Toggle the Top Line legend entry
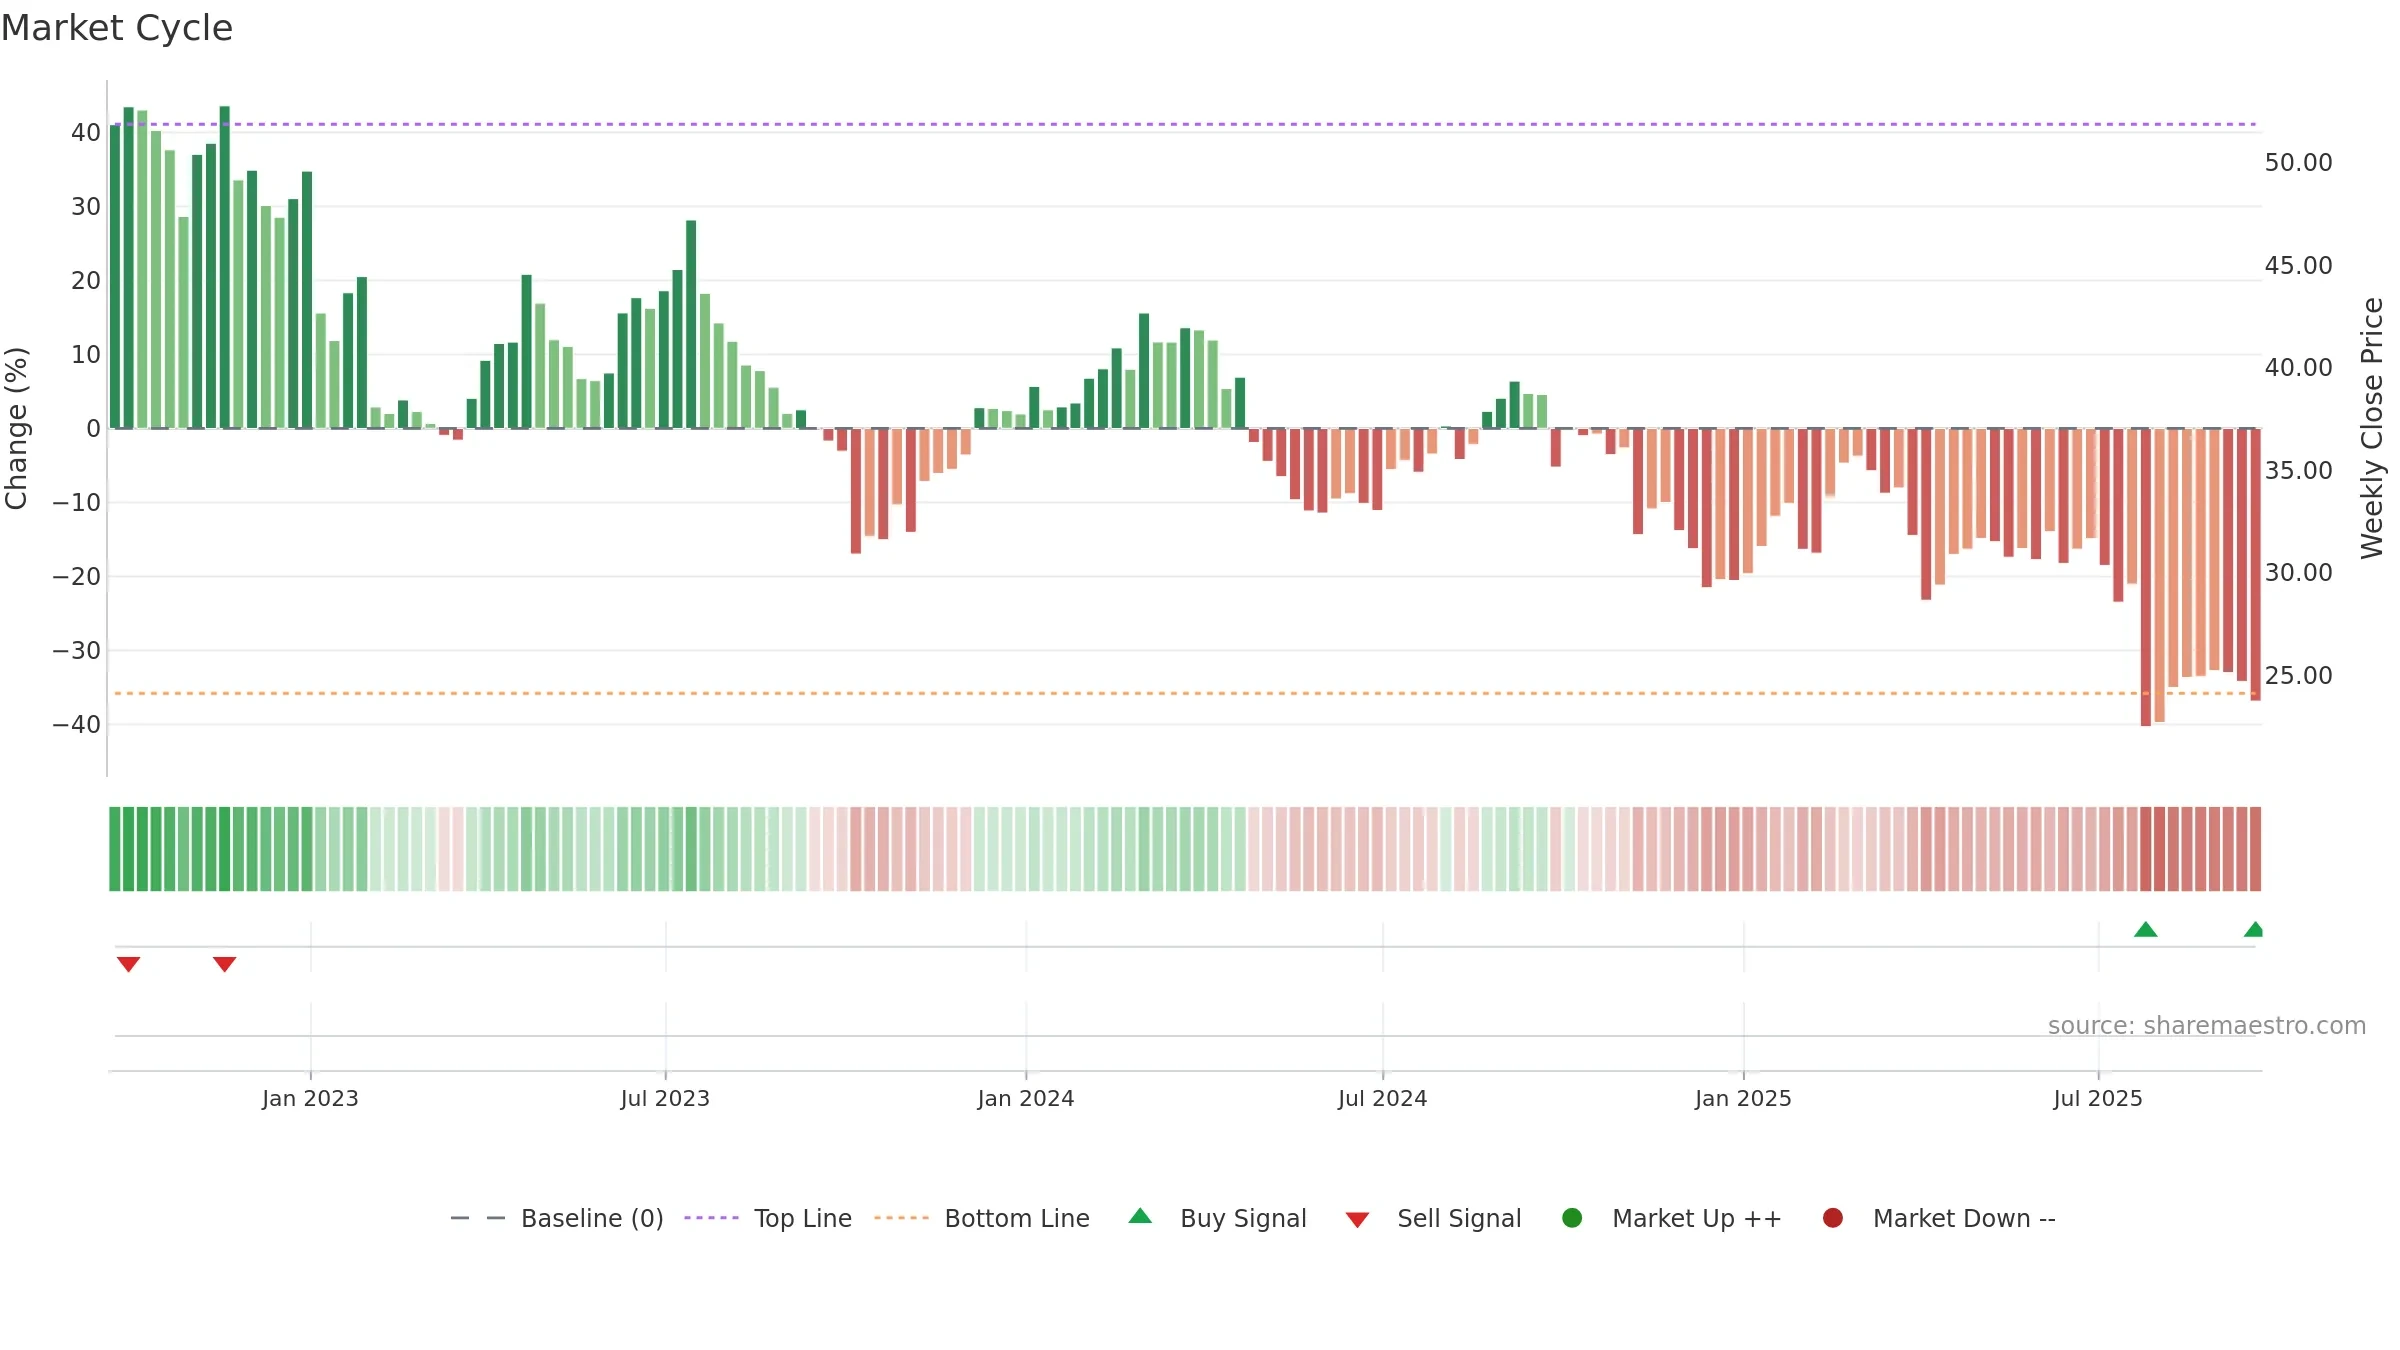Screen dimensions: 2400x1350 coord(768,1218)
